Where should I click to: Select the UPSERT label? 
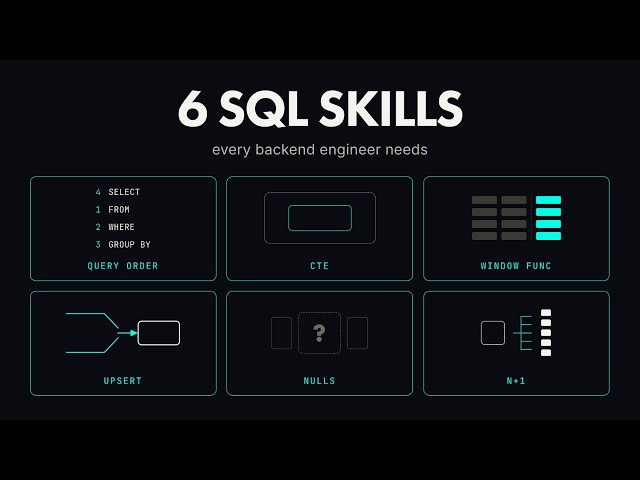click(123, 381)
